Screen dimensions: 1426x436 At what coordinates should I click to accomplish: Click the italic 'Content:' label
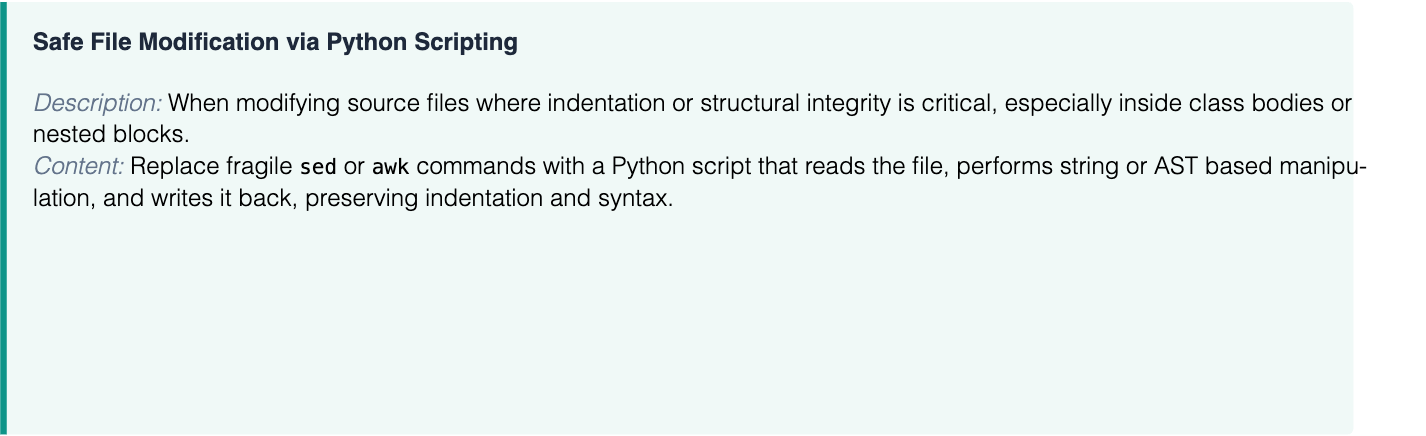pos(78,167)
